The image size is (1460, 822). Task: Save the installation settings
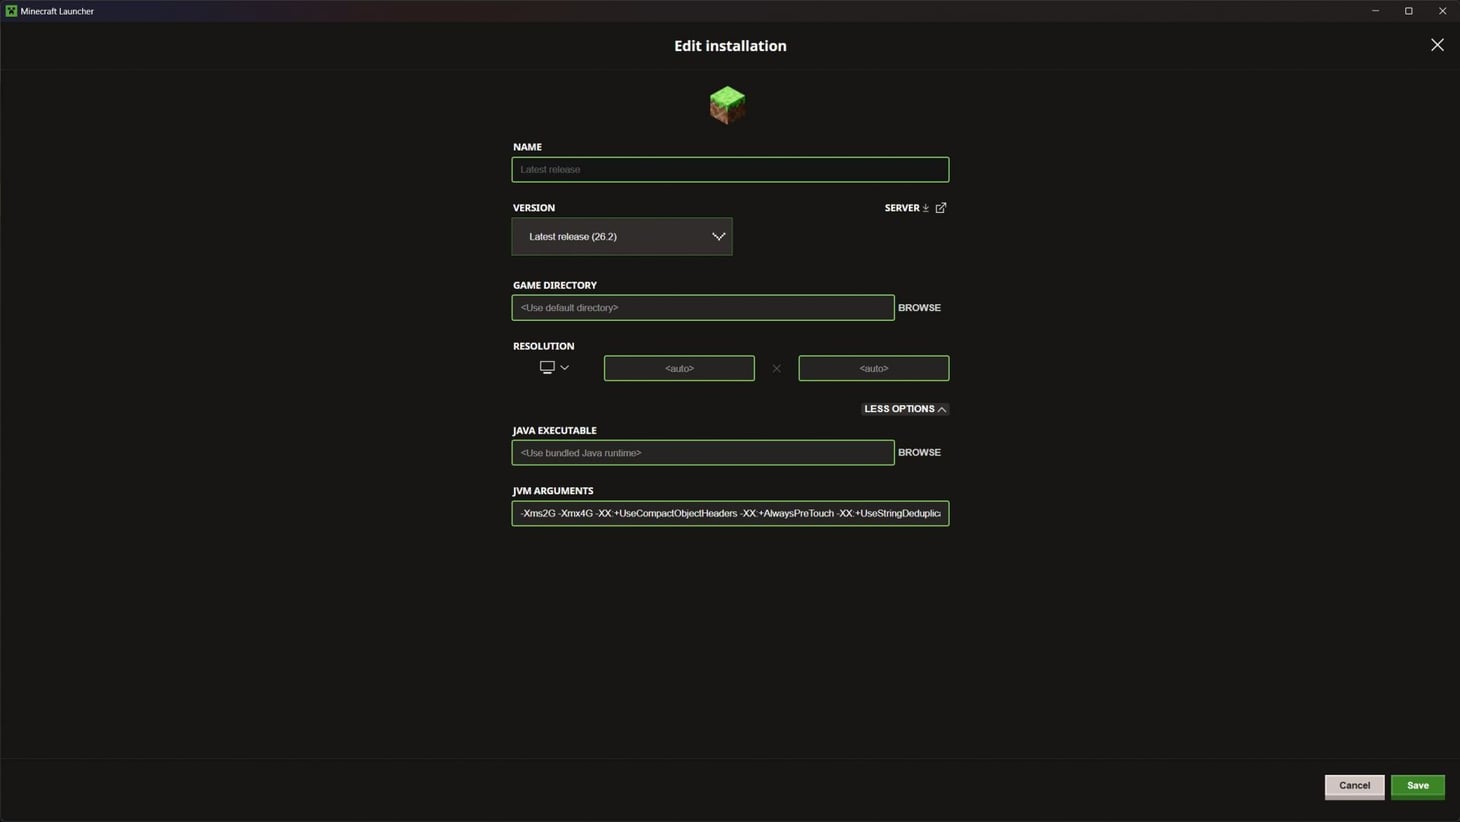pyautogui.click(x=1418, y=786)
